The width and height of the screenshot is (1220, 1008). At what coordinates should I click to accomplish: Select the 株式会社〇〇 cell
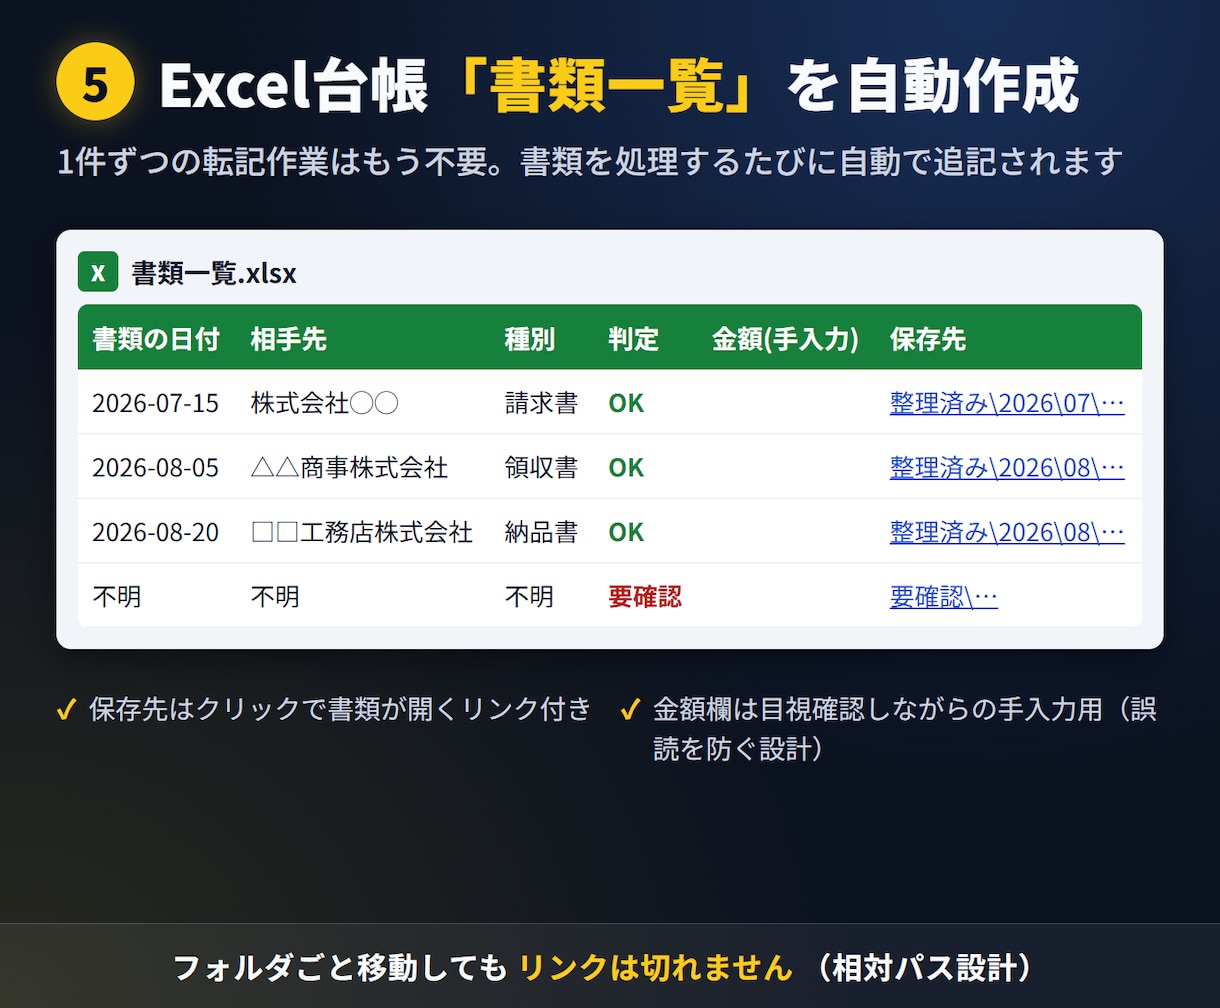point(325,403)
